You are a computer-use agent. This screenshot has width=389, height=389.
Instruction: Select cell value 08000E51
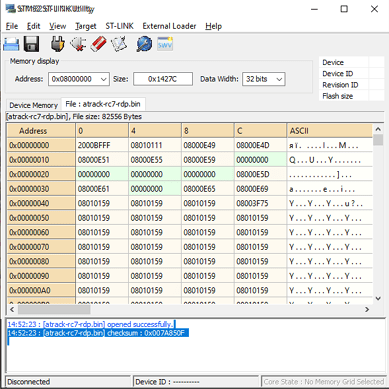(102, 160)
